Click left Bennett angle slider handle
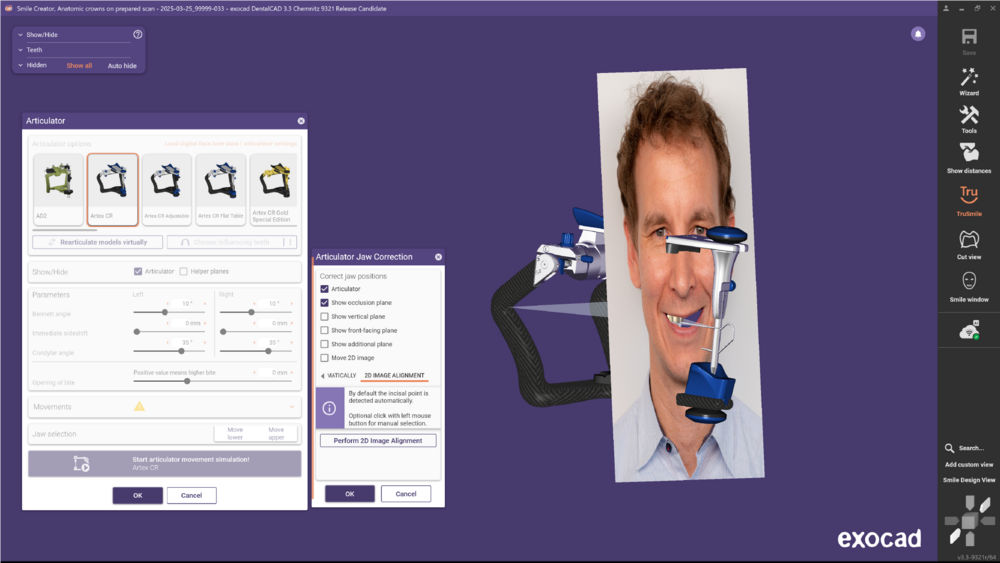Screen dimensions: 1000x563 [165, 312]
